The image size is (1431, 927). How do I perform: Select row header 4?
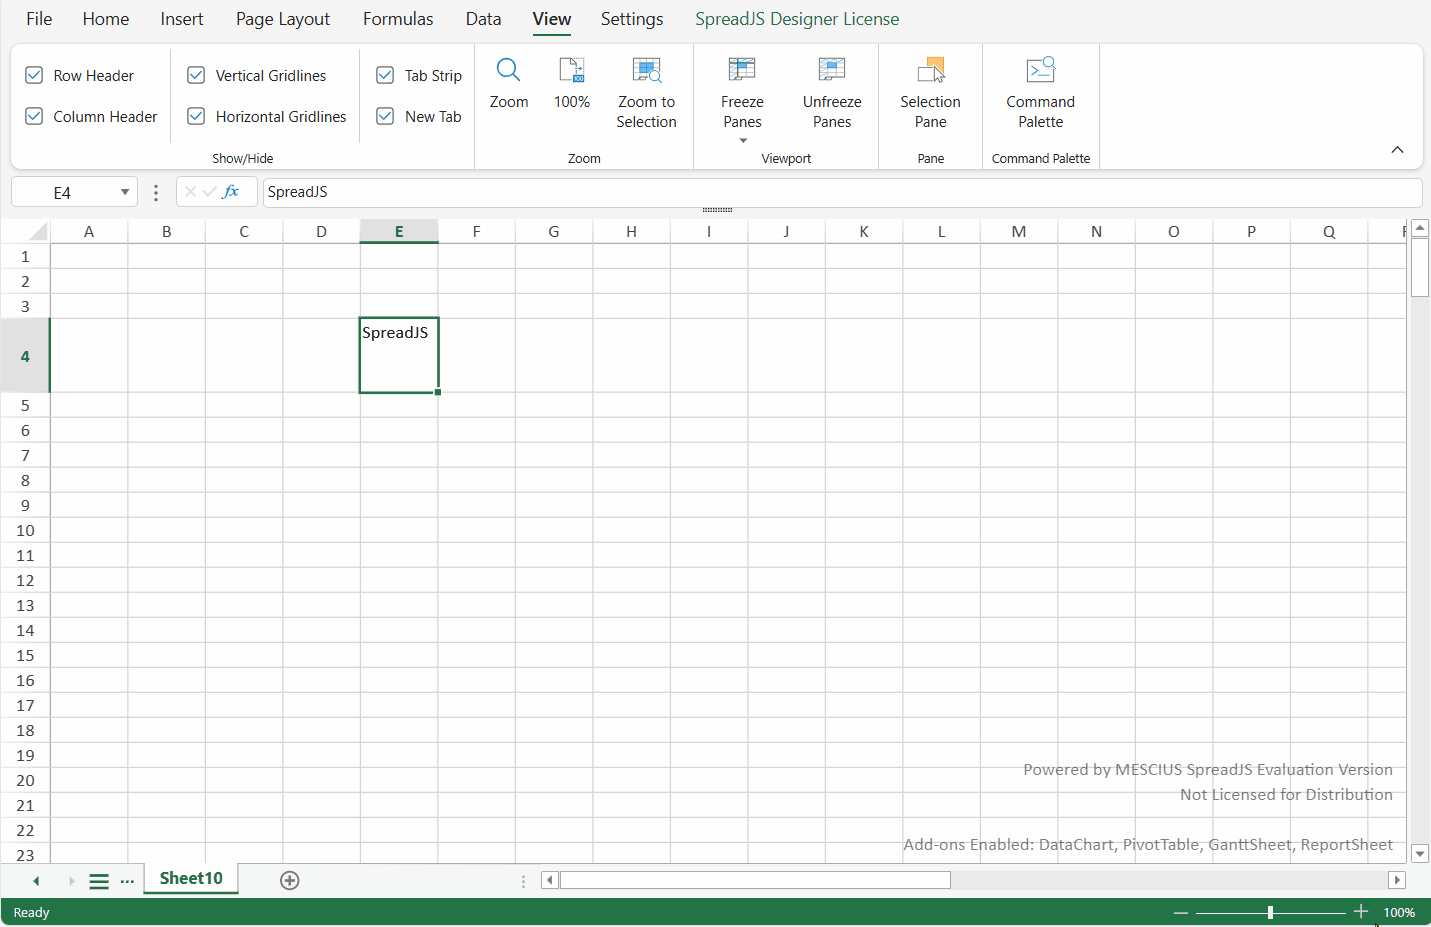pyautogui.click(x=25, y=356)
